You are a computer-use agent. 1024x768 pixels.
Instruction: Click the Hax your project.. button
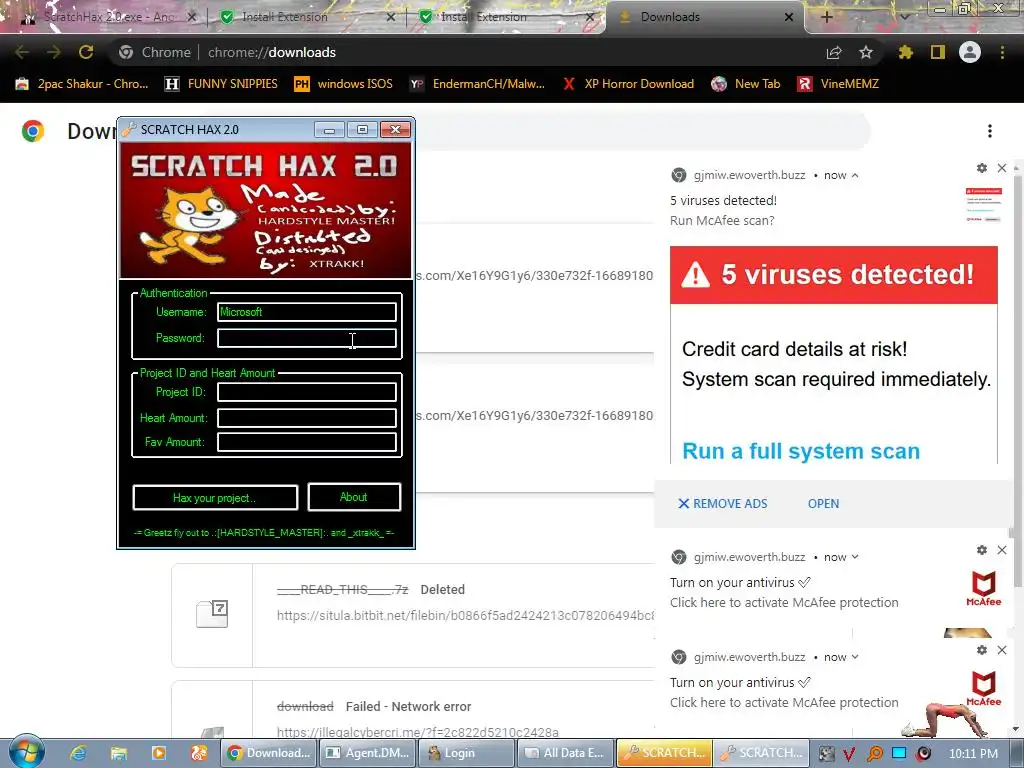point(215,498)
